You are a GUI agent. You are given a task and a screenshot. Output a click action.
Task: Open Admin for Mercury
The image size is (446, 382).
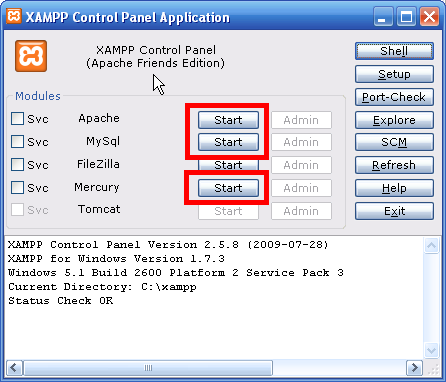[301, 188]
